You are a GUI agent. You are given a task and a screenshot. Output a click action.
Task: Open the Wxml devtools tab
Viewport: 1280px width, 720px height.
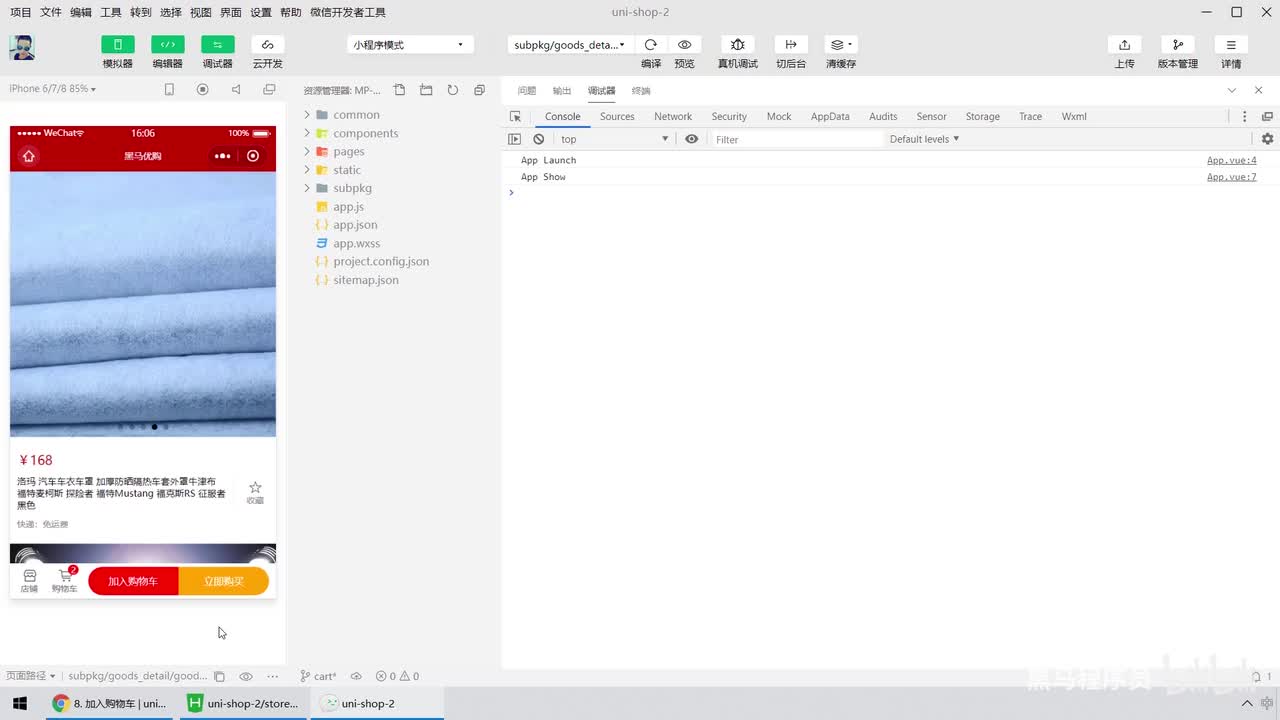(x=1074, y=116)
